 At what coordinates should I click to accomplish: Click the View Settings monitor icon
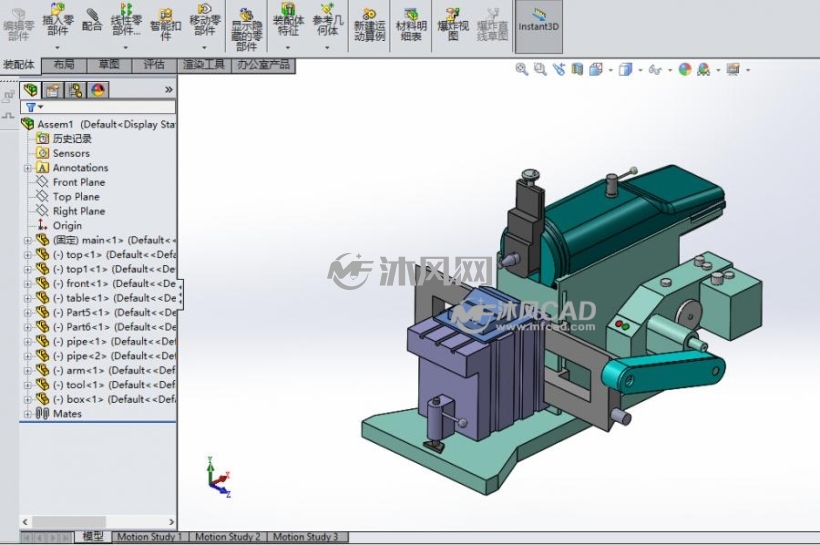pos(733,69)
